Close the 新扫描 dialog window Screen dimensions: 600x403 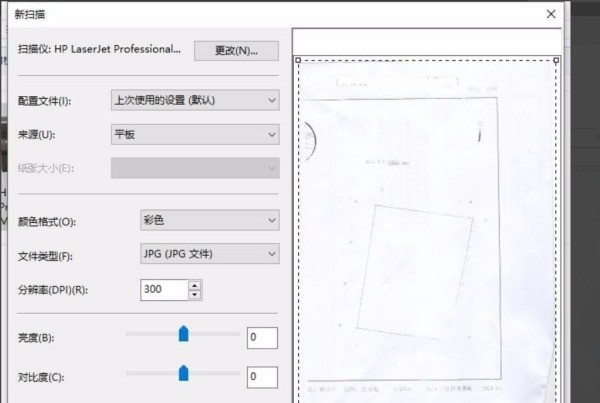coord(550,14)
